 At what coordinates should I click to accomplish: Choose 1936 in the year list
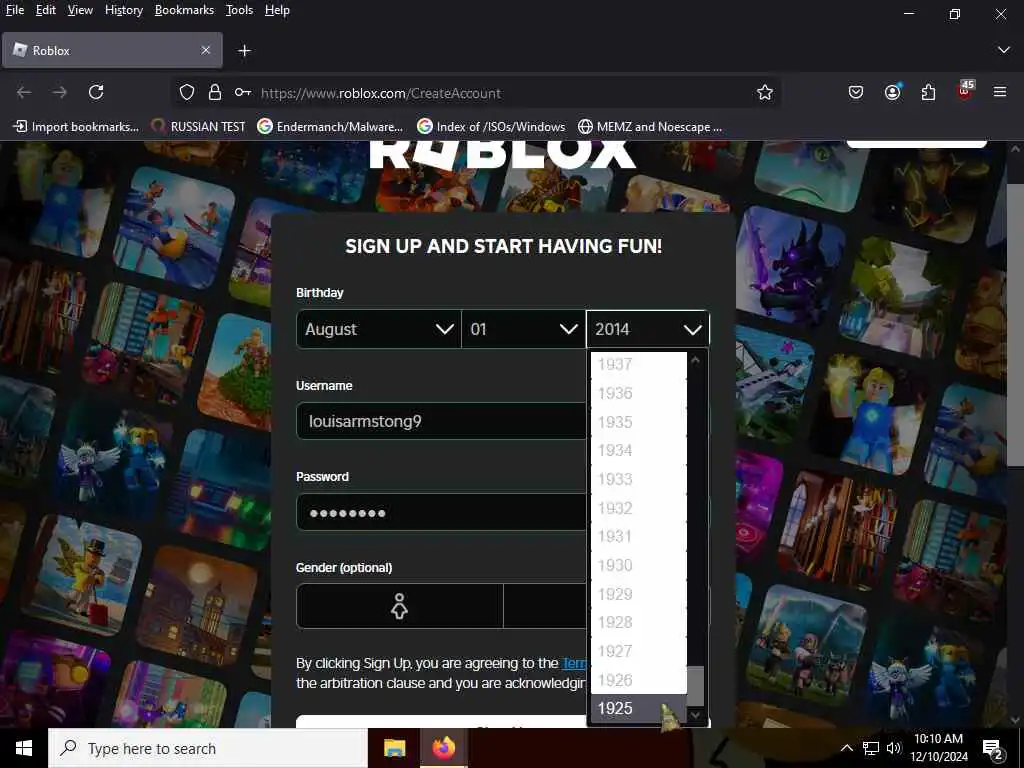639,393
